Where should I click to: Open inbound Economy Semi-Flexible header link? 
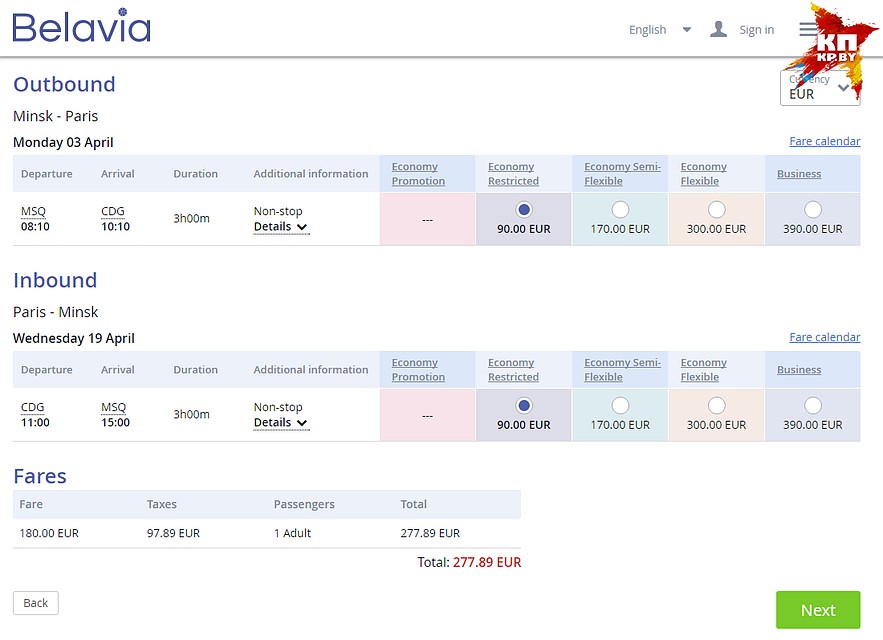coord(622,370)
